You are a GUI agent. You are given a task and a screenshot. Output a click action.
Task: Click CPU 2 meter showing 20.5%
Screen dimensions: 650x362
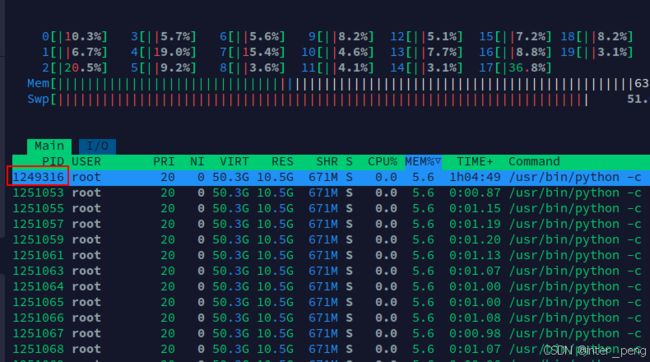point(75,68)
